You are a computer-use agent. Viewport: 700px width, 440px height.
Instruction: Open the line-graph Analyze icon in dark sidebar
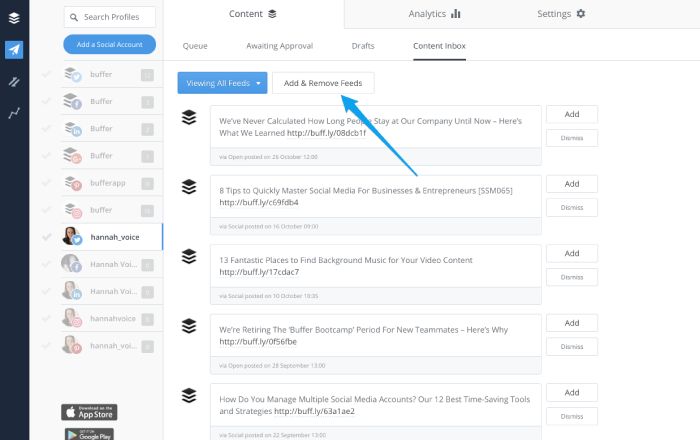pyautogui.click(x=14, y=113)
